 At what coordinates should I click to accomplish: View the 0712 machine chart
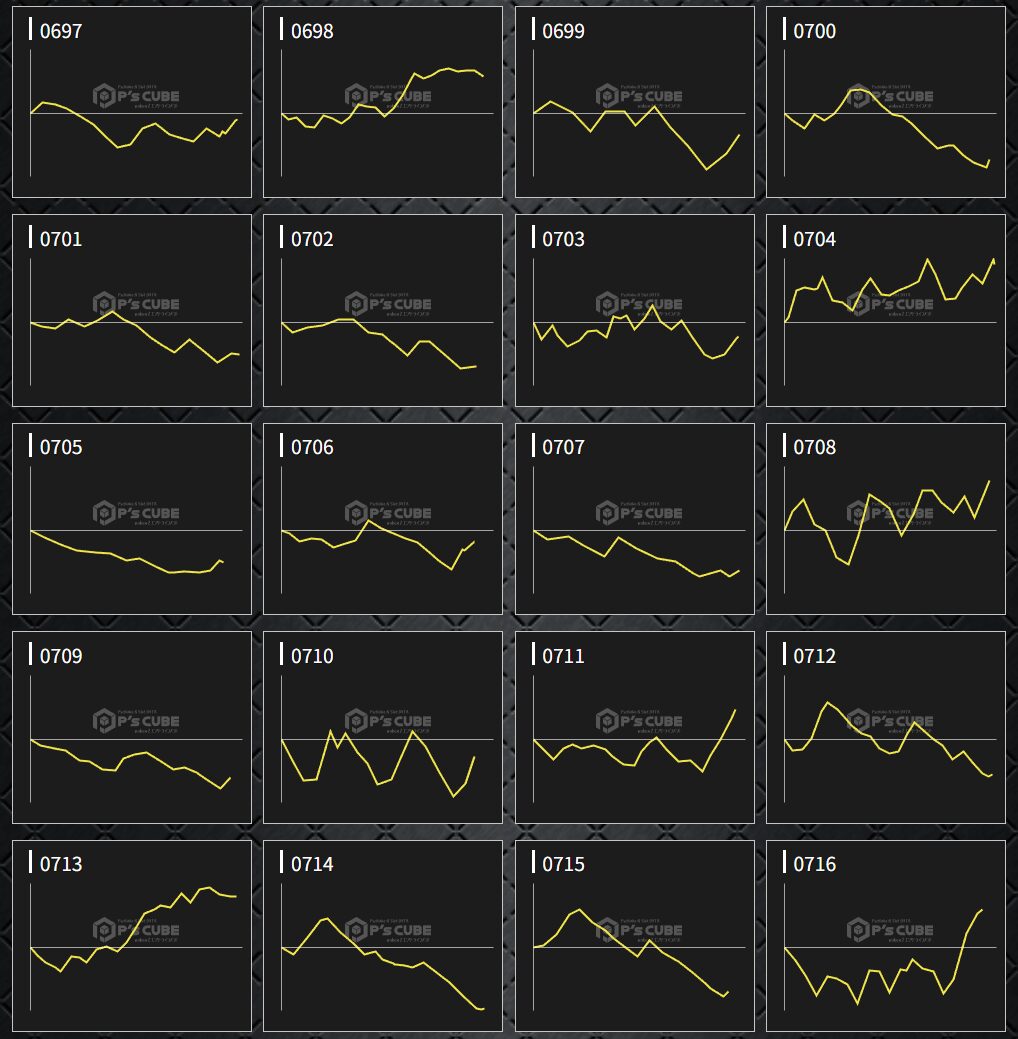coord(886,727)
